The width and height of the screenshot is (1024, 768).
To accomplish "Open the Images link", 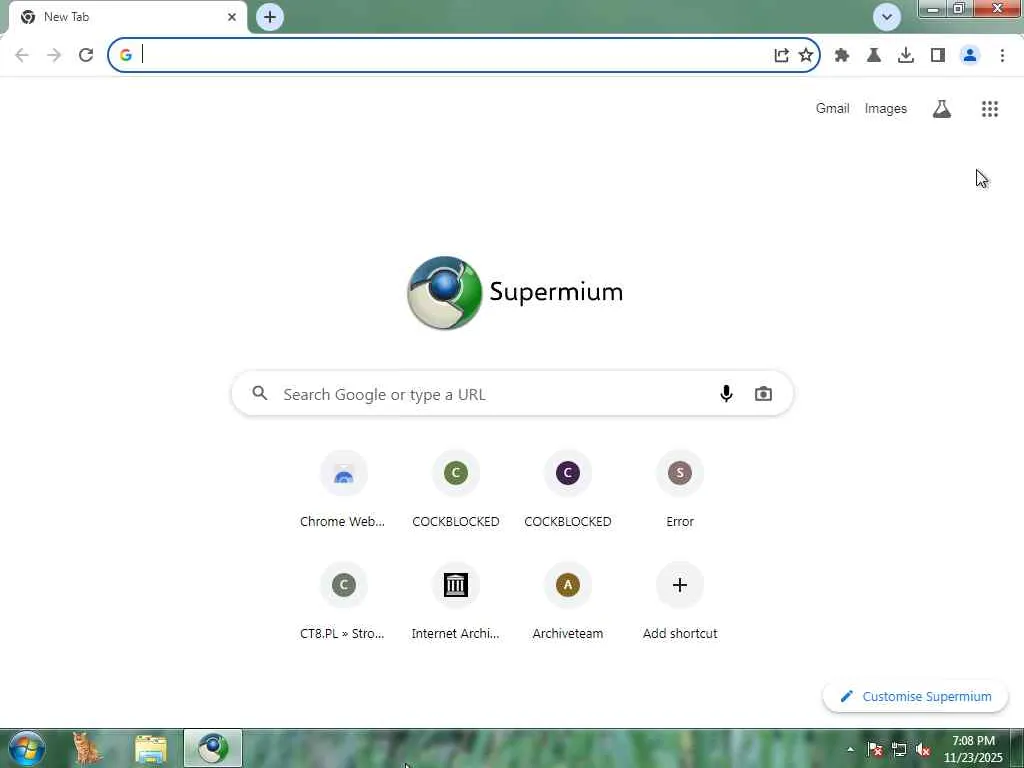I will click(x=886, y=108).
